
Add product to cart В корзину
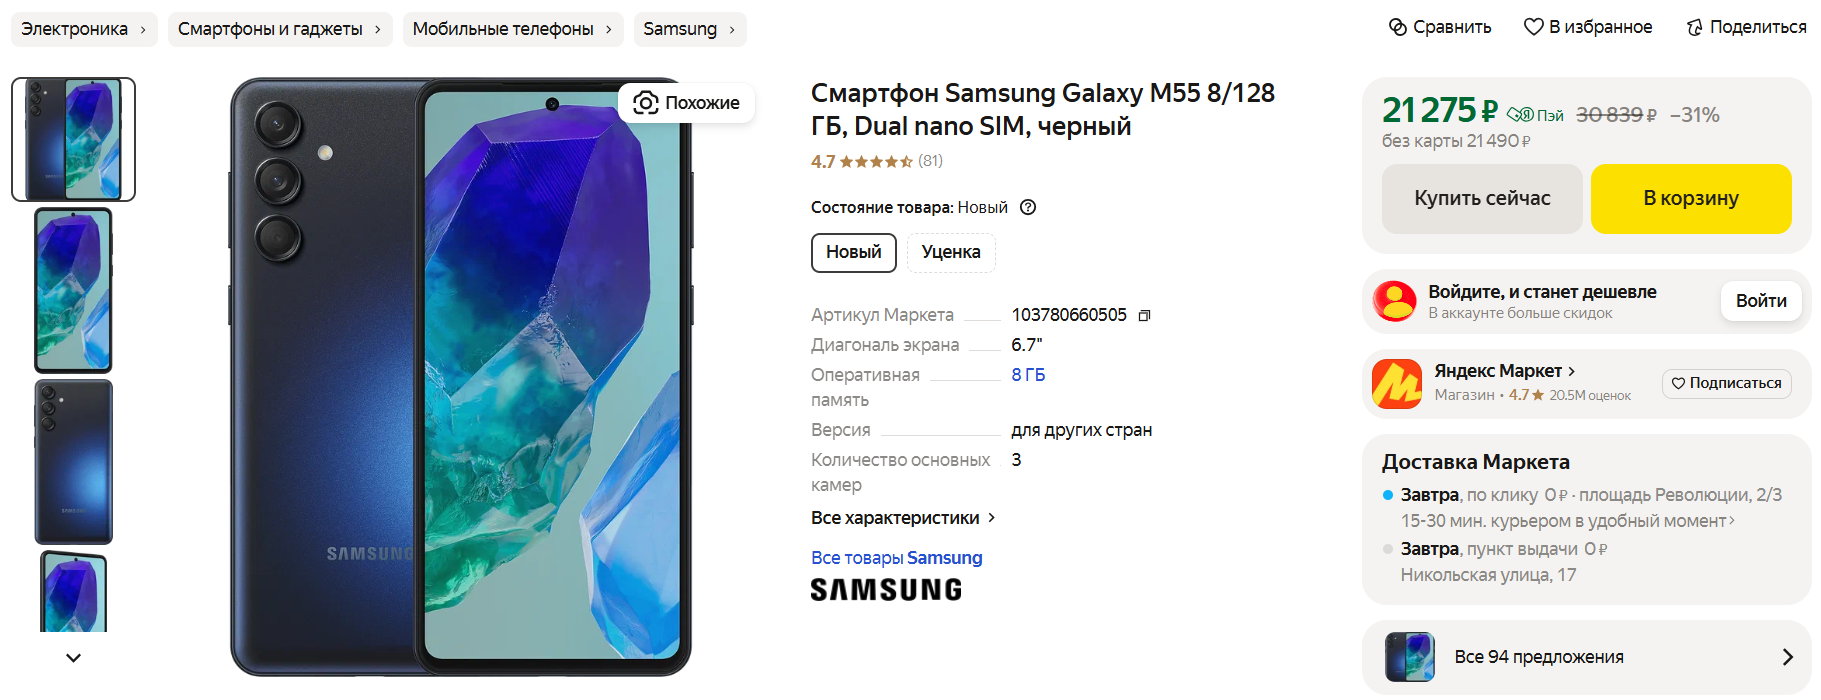click(1690, 198)
